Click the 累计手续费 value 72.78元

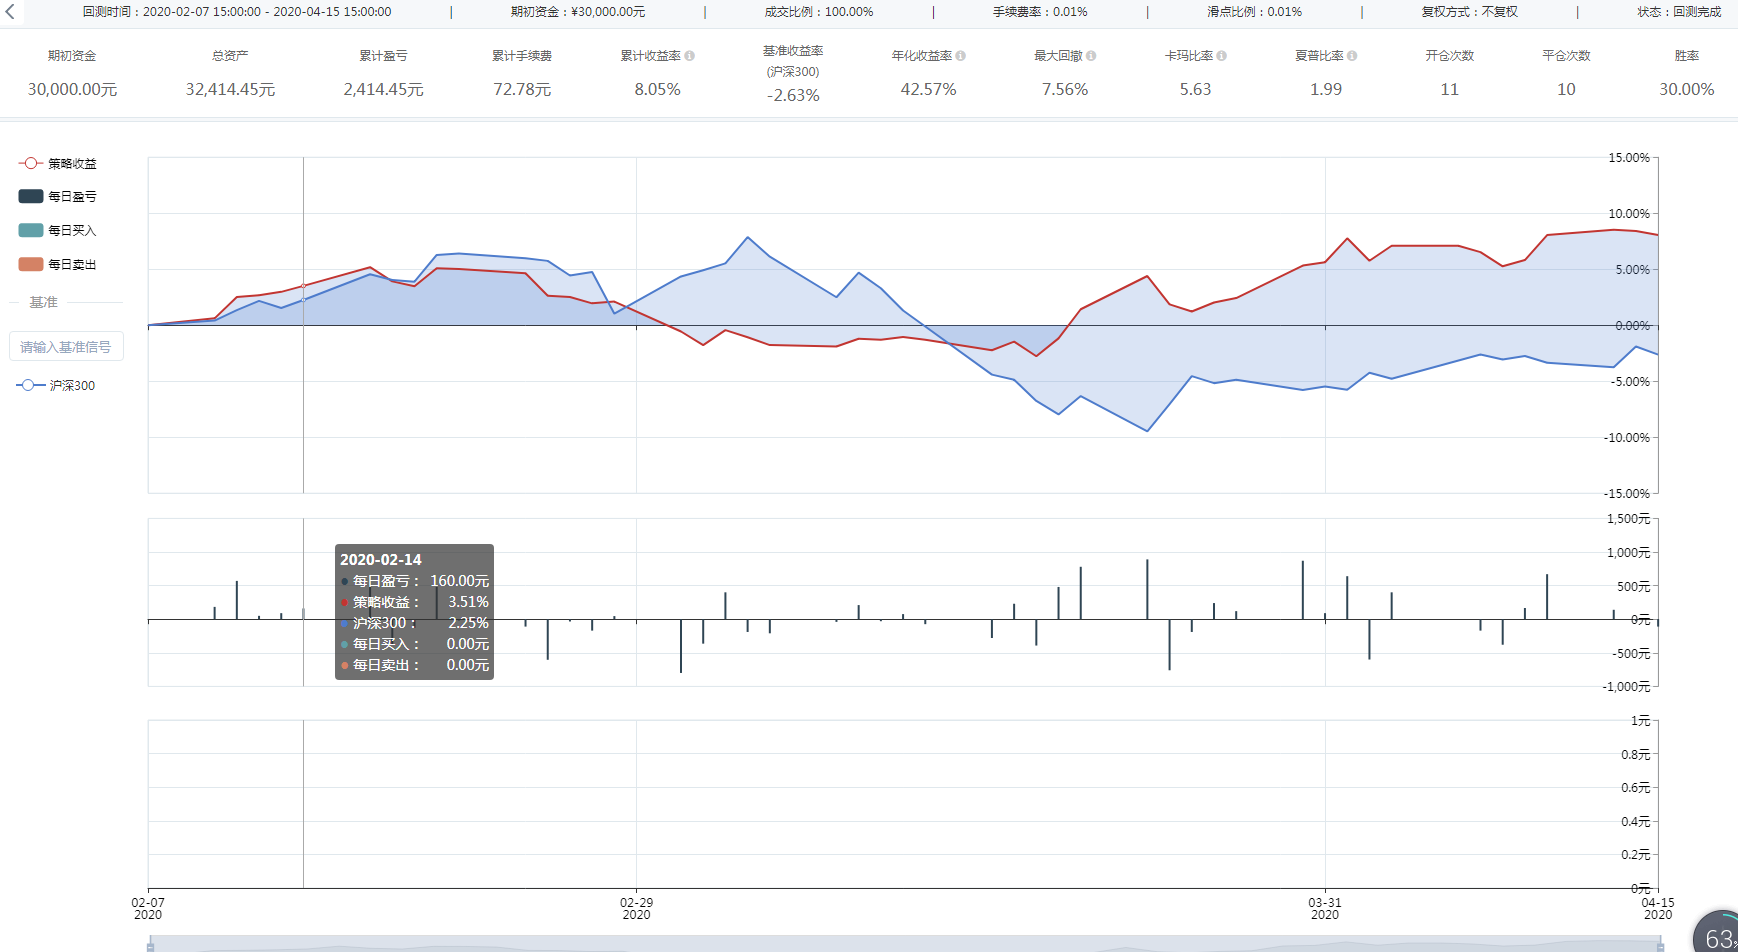click(522, 90)
